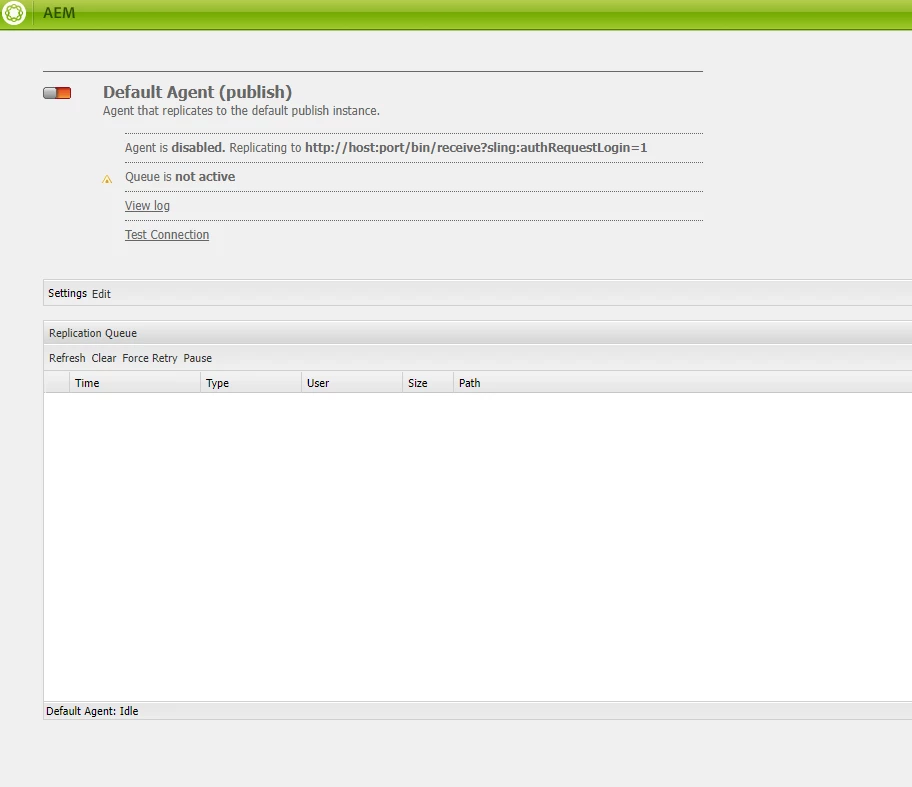
Task: Sort by the Size column header
Action: tap(428, 383)
